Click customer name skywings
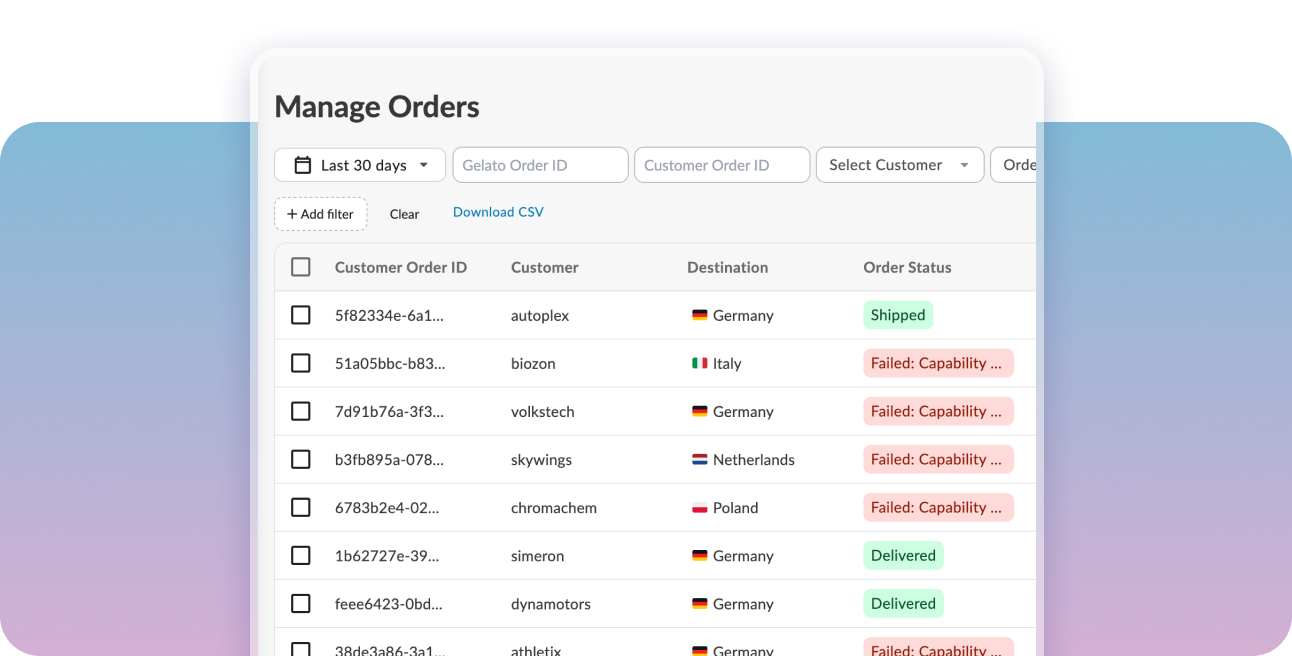The width and height of the screenshot is (1292, 656). pos(541,459)
